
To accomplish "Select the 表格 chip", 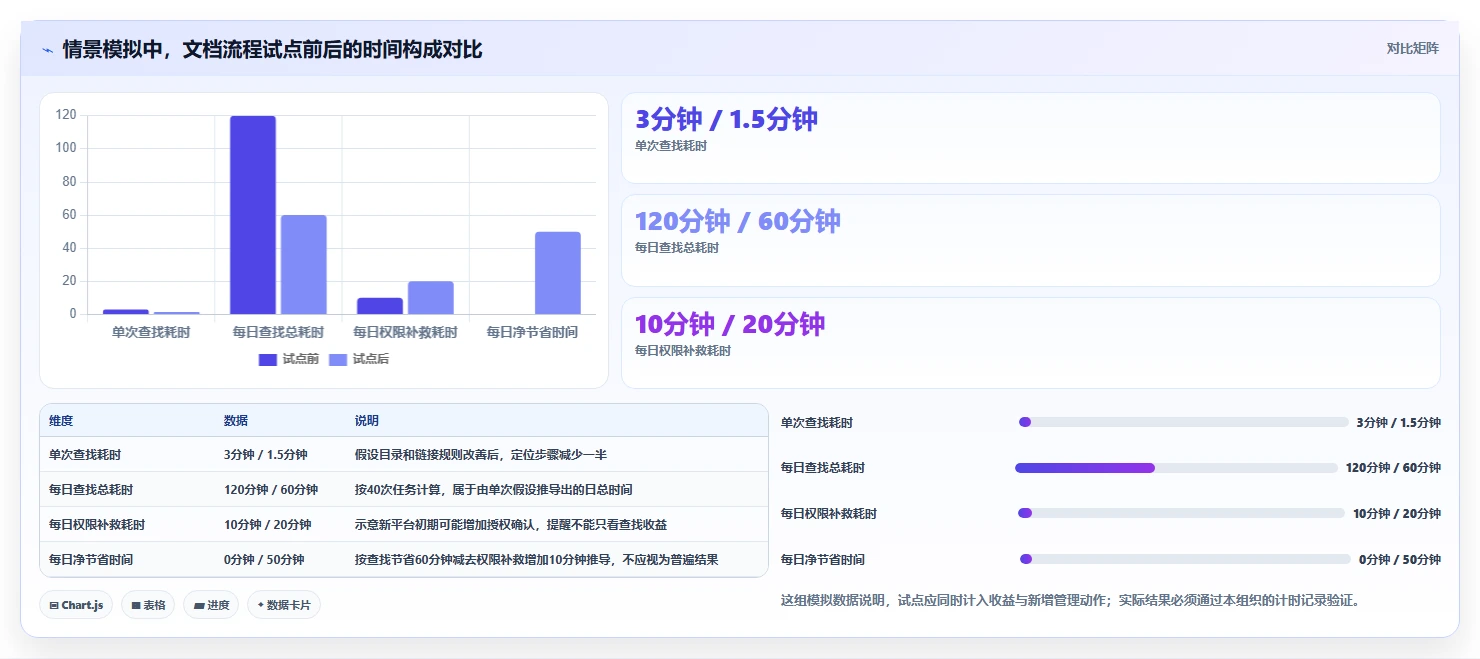I will click(148, 605).
